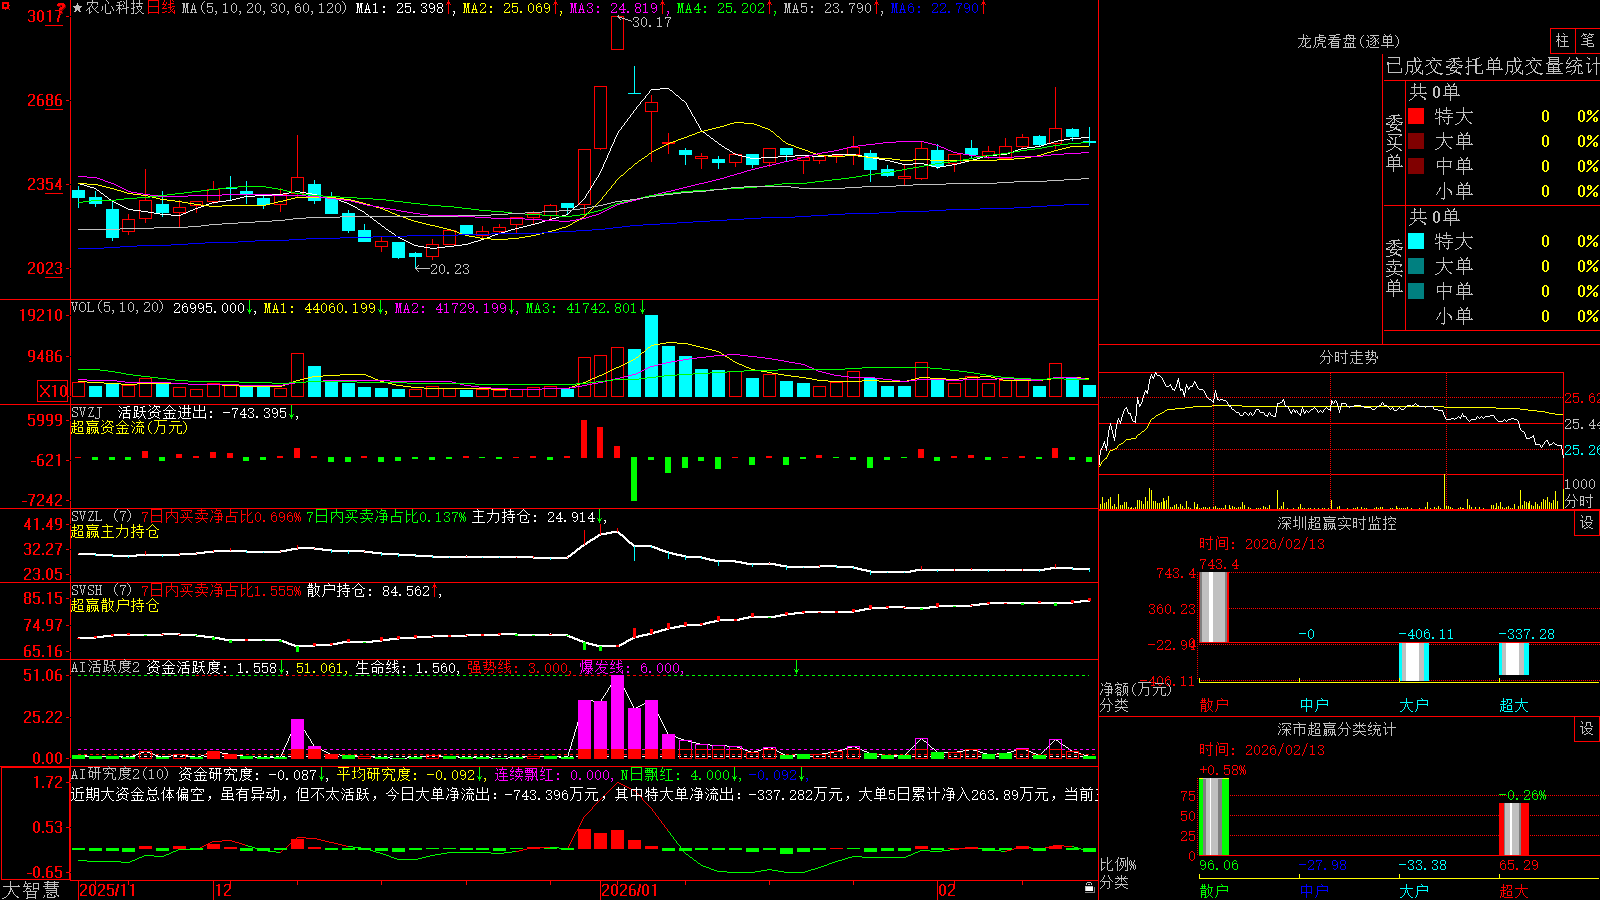Viewport: 1600px width, 900px height.
Task: Click the 爆发线: 6.000 label
Action: 632,667
